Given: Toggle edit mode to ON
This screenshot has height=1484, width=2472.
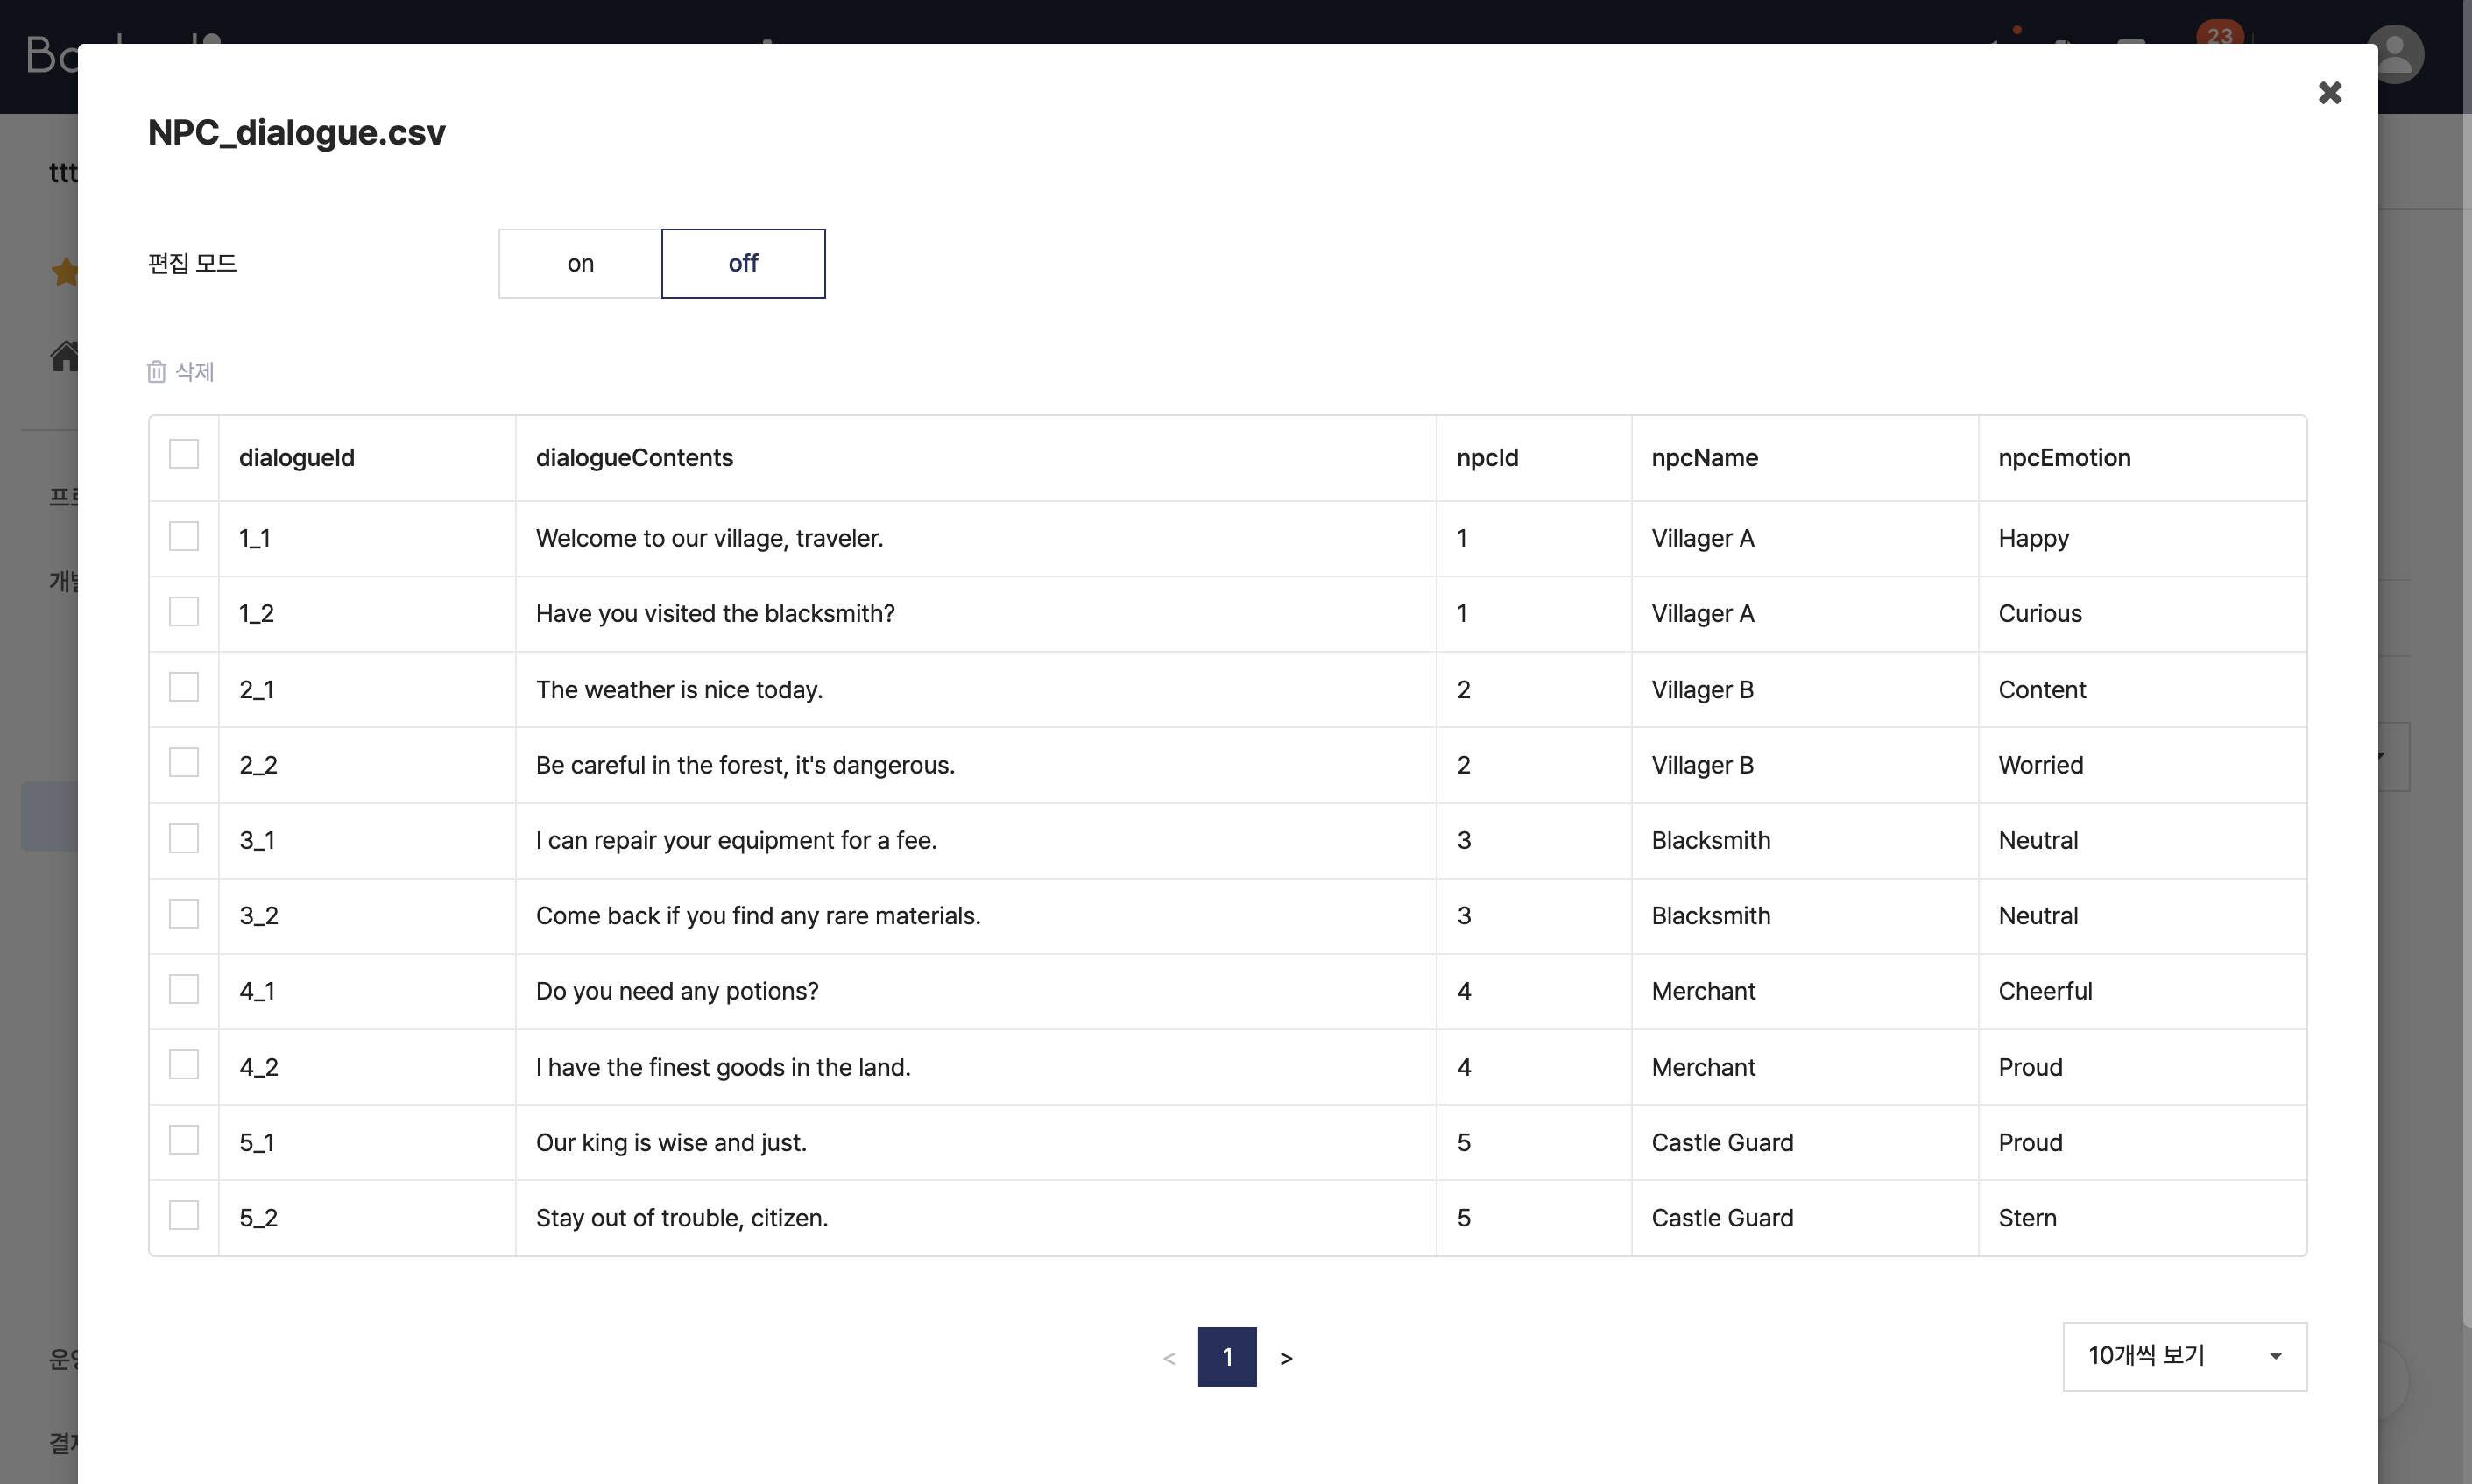Looking at the screenshot, I should (x=579, y=261).
